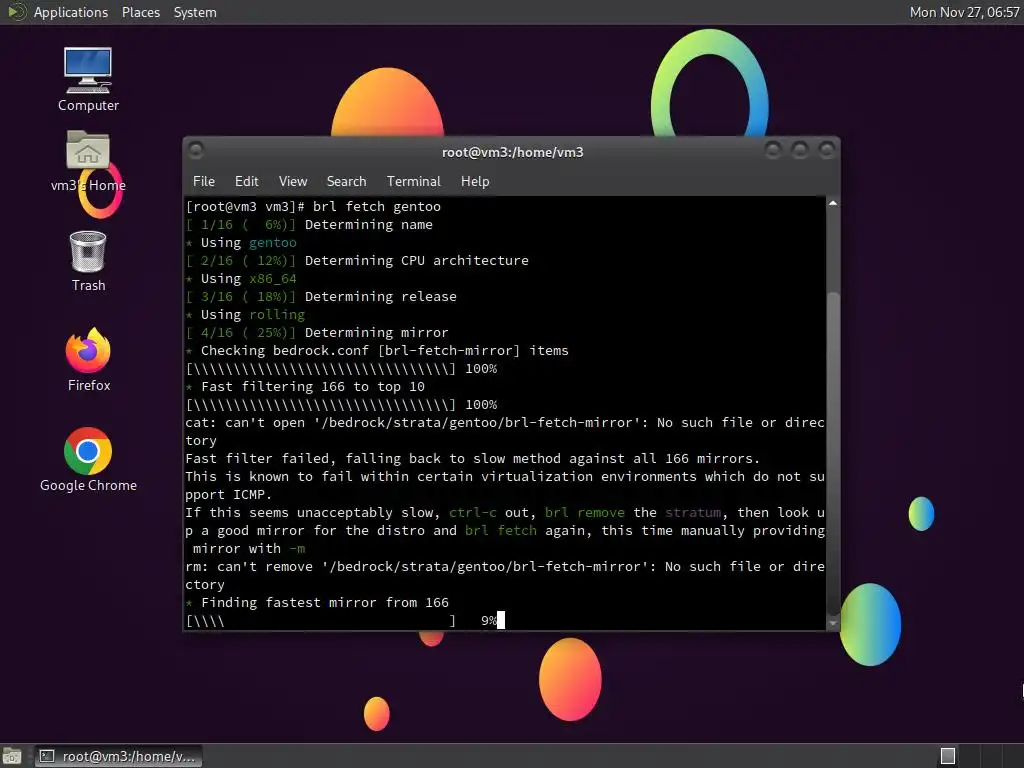1024x768 pixels.
Task: Click the 'Determining mirror' line
Action: [377, 332]
